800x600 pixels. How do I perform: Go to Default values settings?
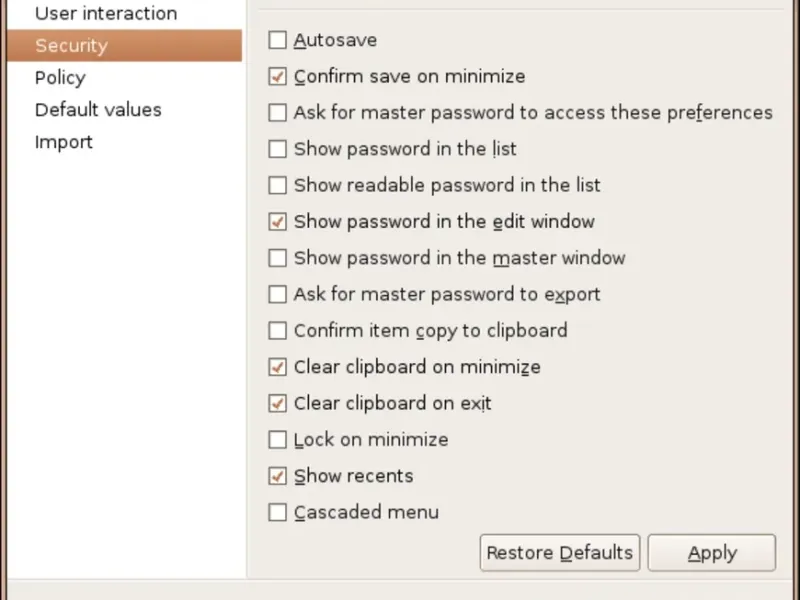[x=98, y=110]
